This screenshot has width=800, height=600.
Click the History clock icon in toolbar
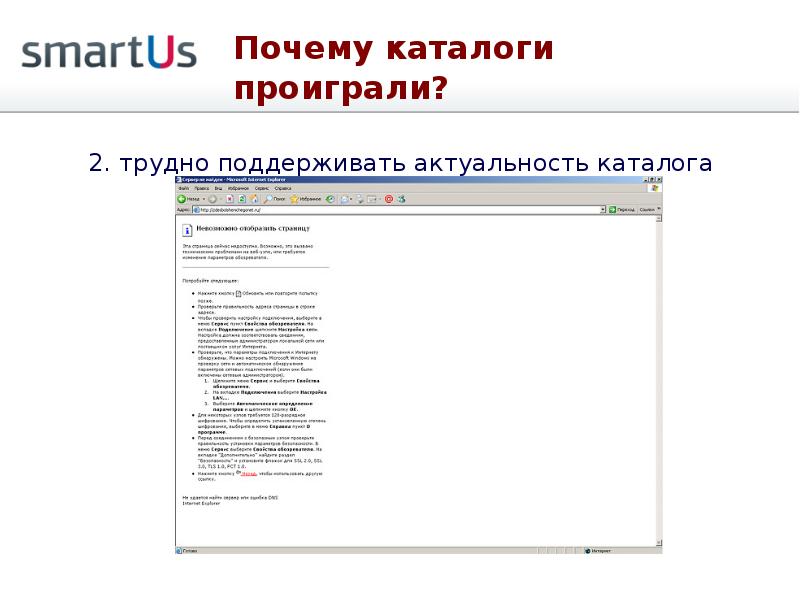pos(331,199)
